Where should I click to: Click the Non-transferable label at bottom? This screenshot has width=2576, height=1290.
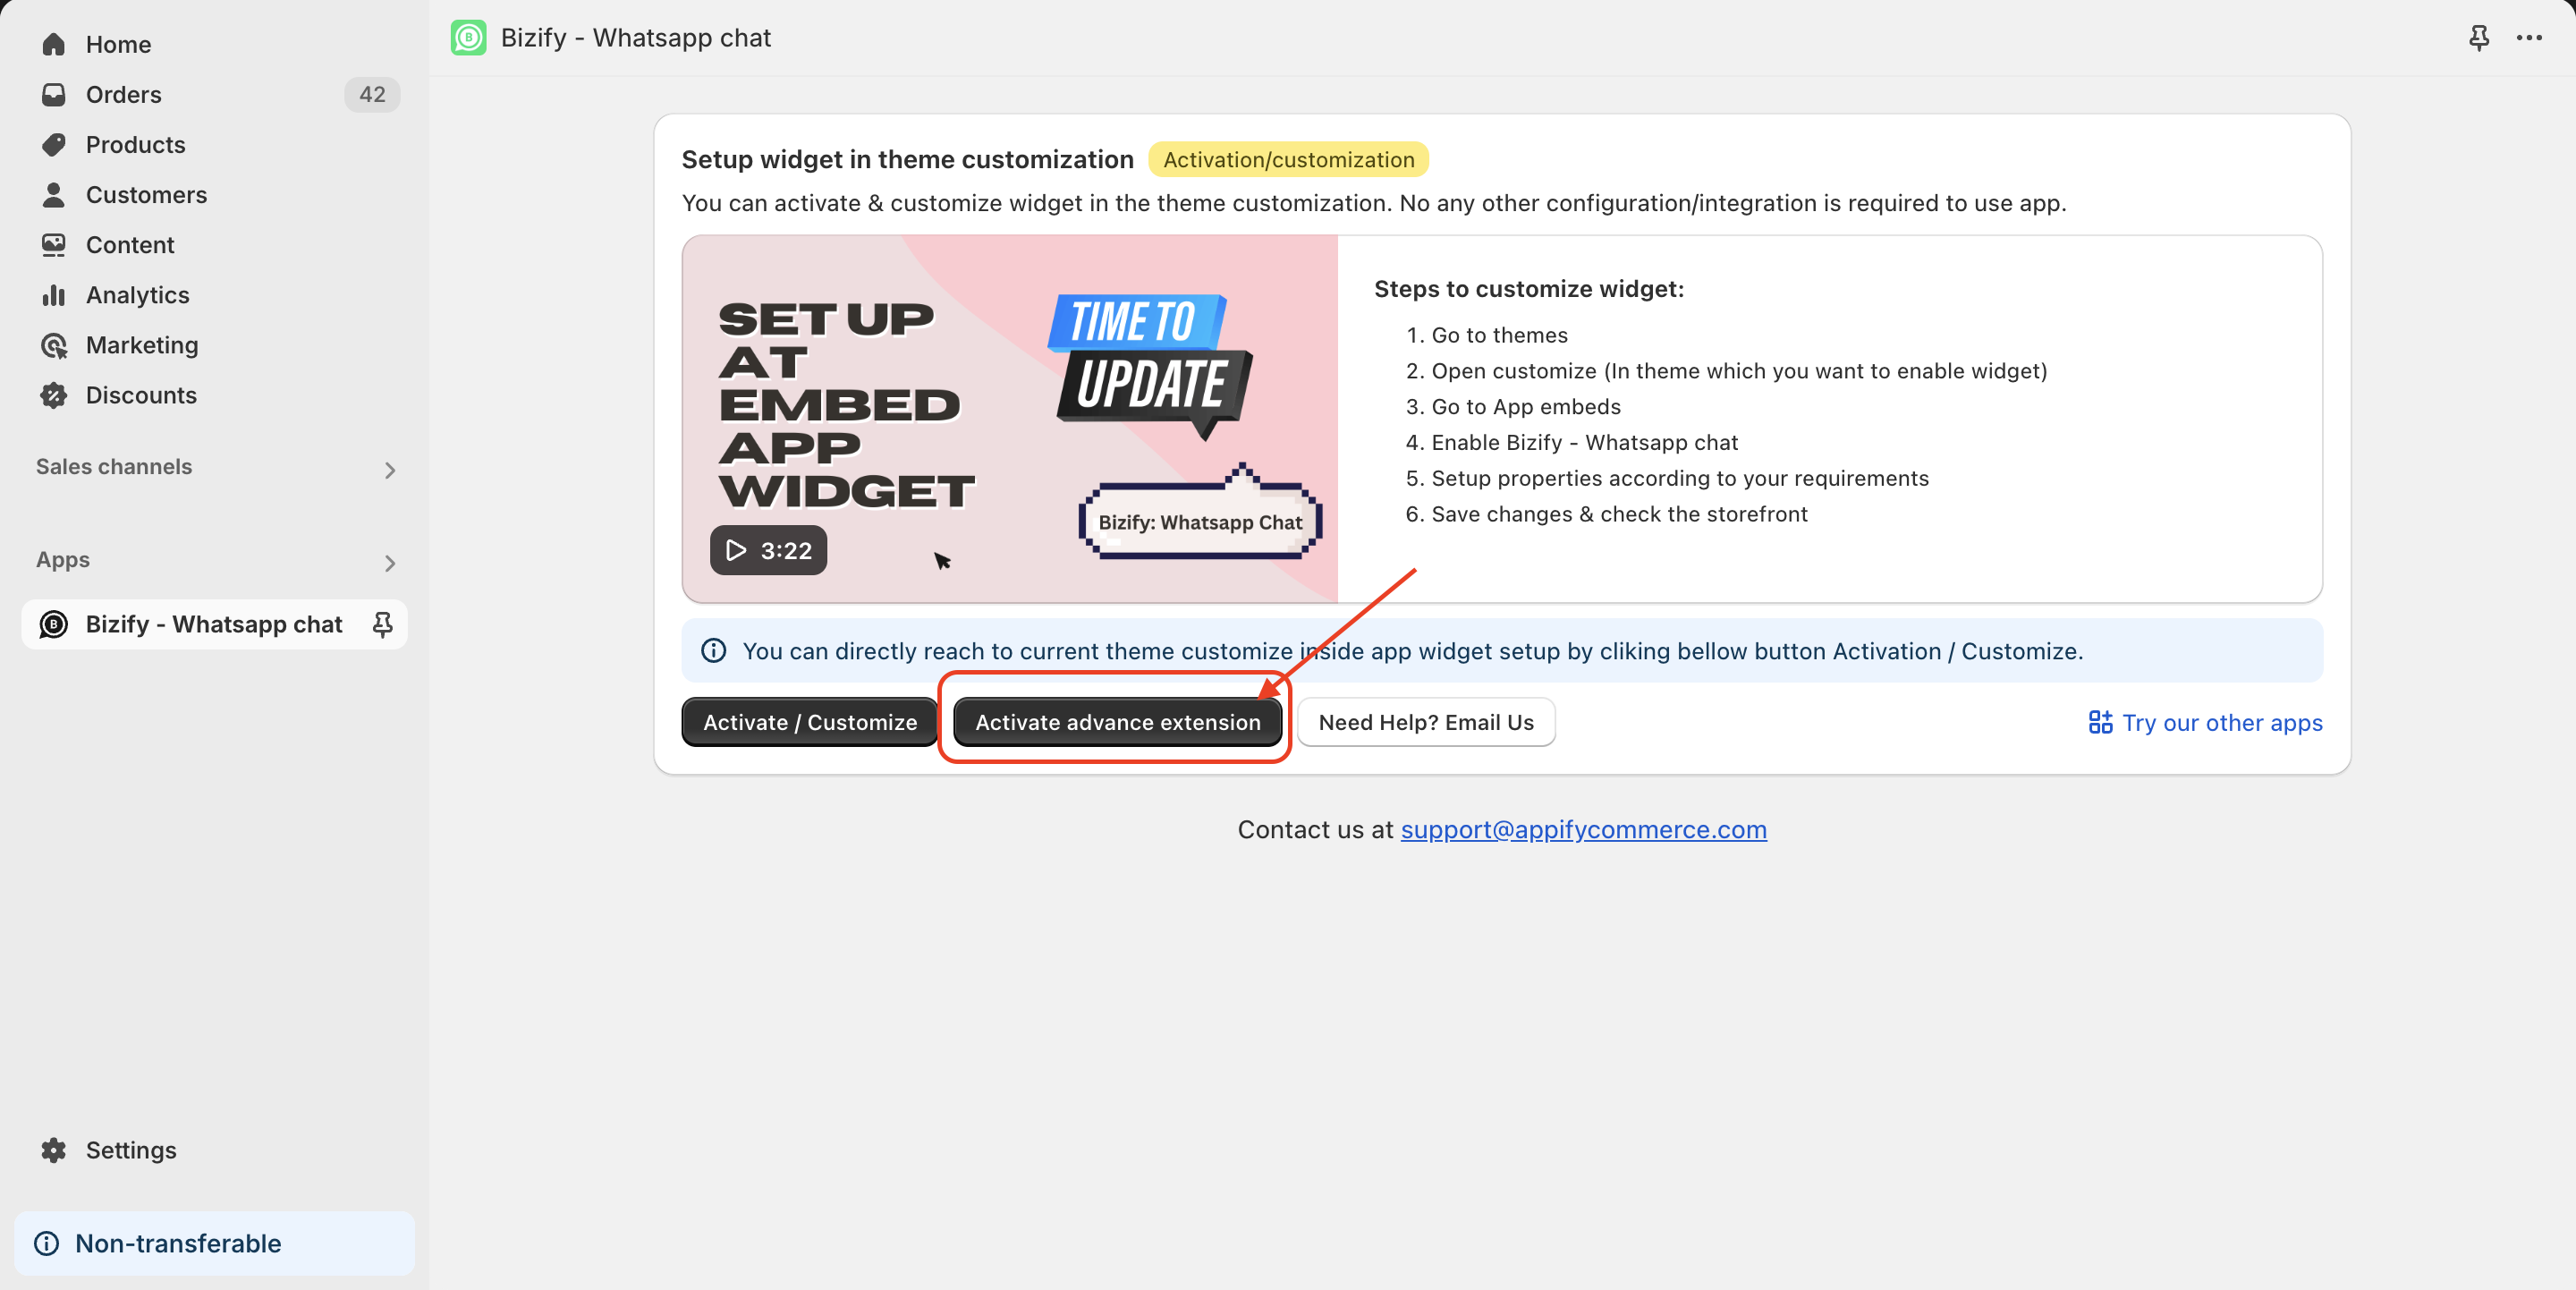click(x=178, y=1243)
